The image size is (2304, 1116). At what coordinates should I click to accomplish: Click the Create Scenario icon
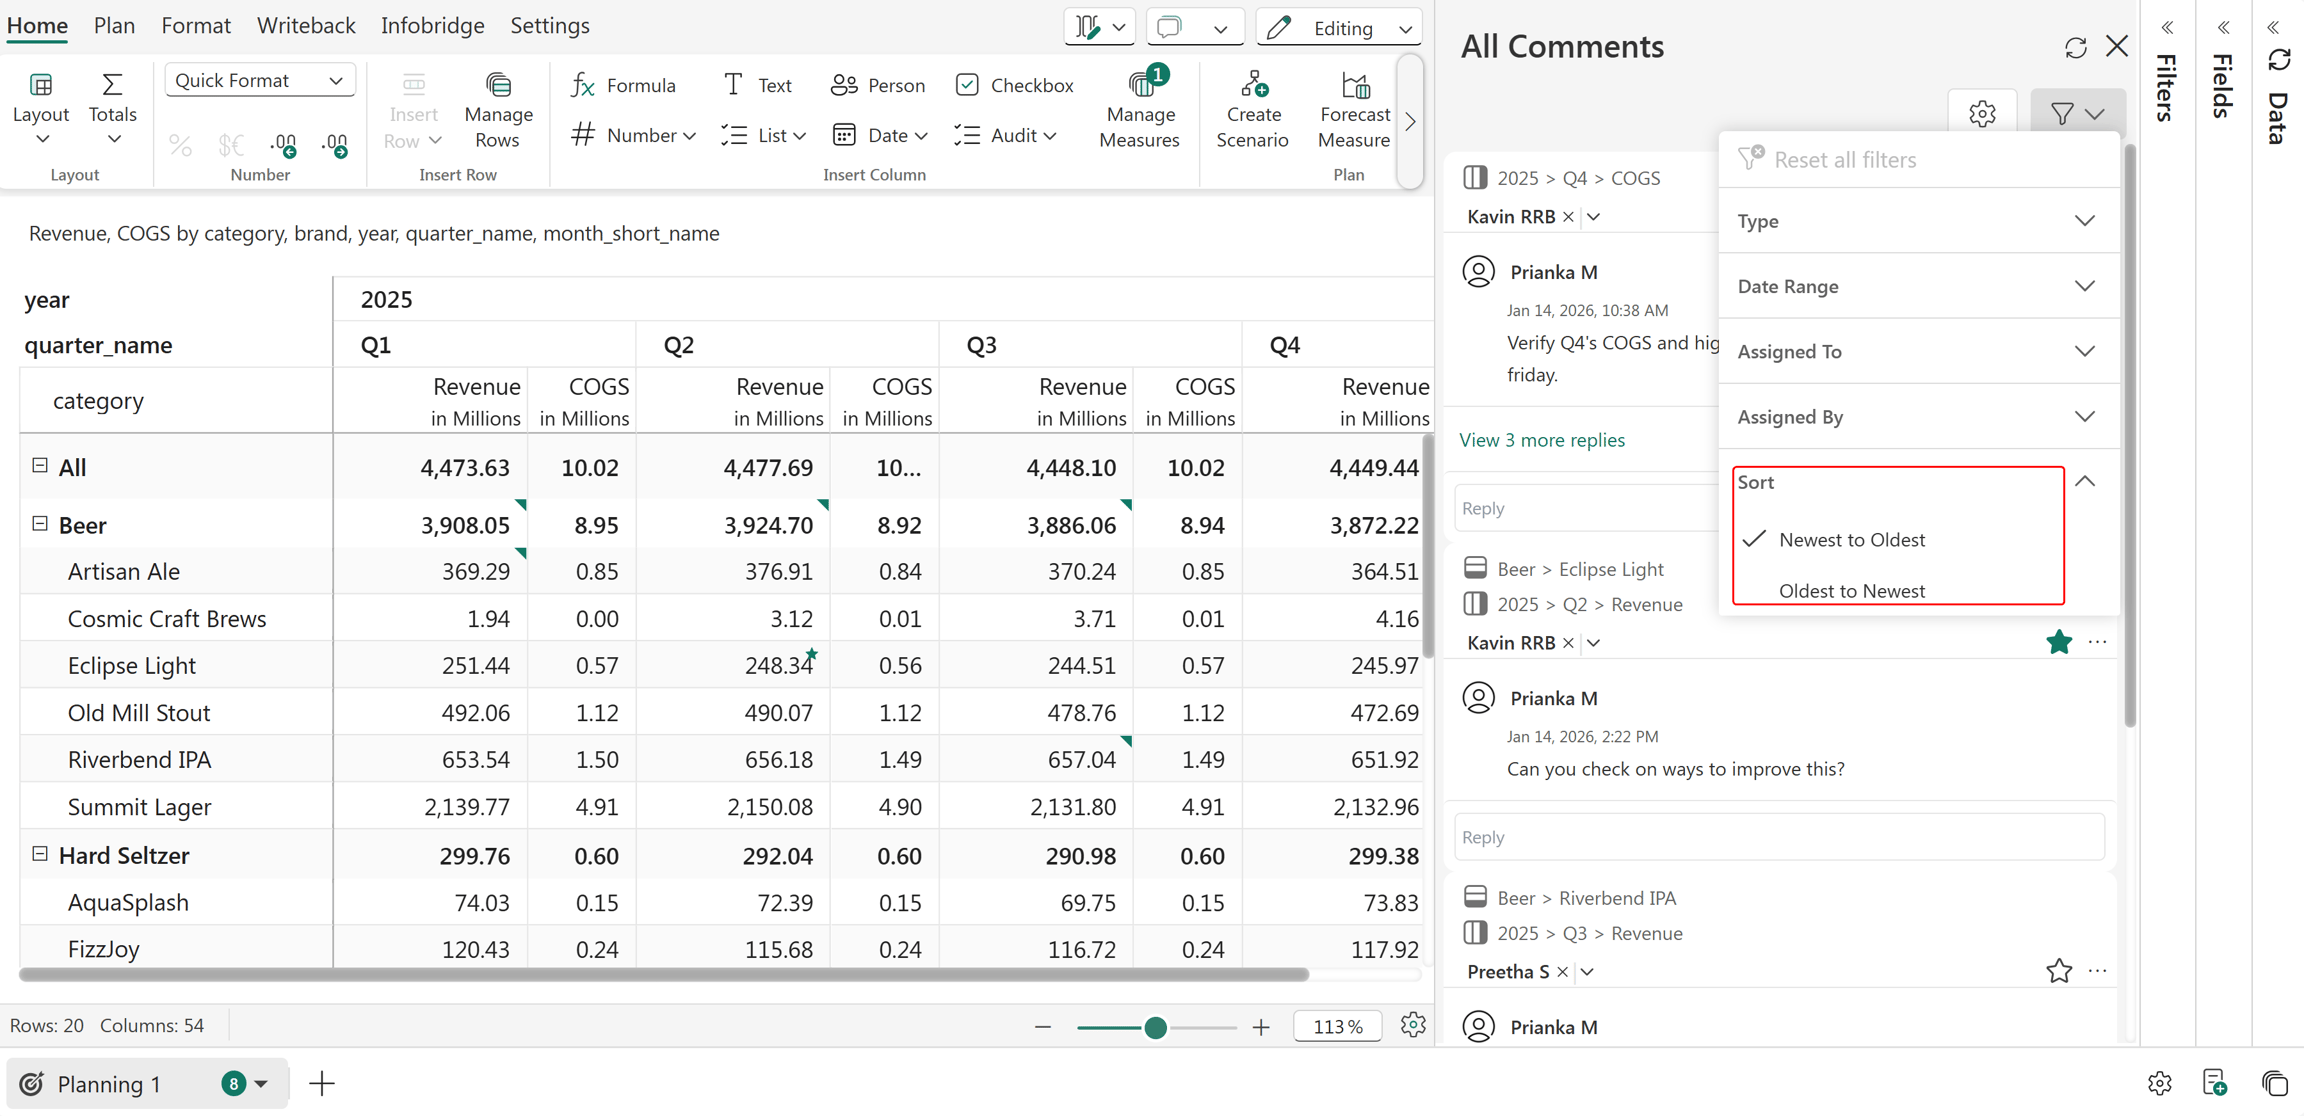[1253, 84]
